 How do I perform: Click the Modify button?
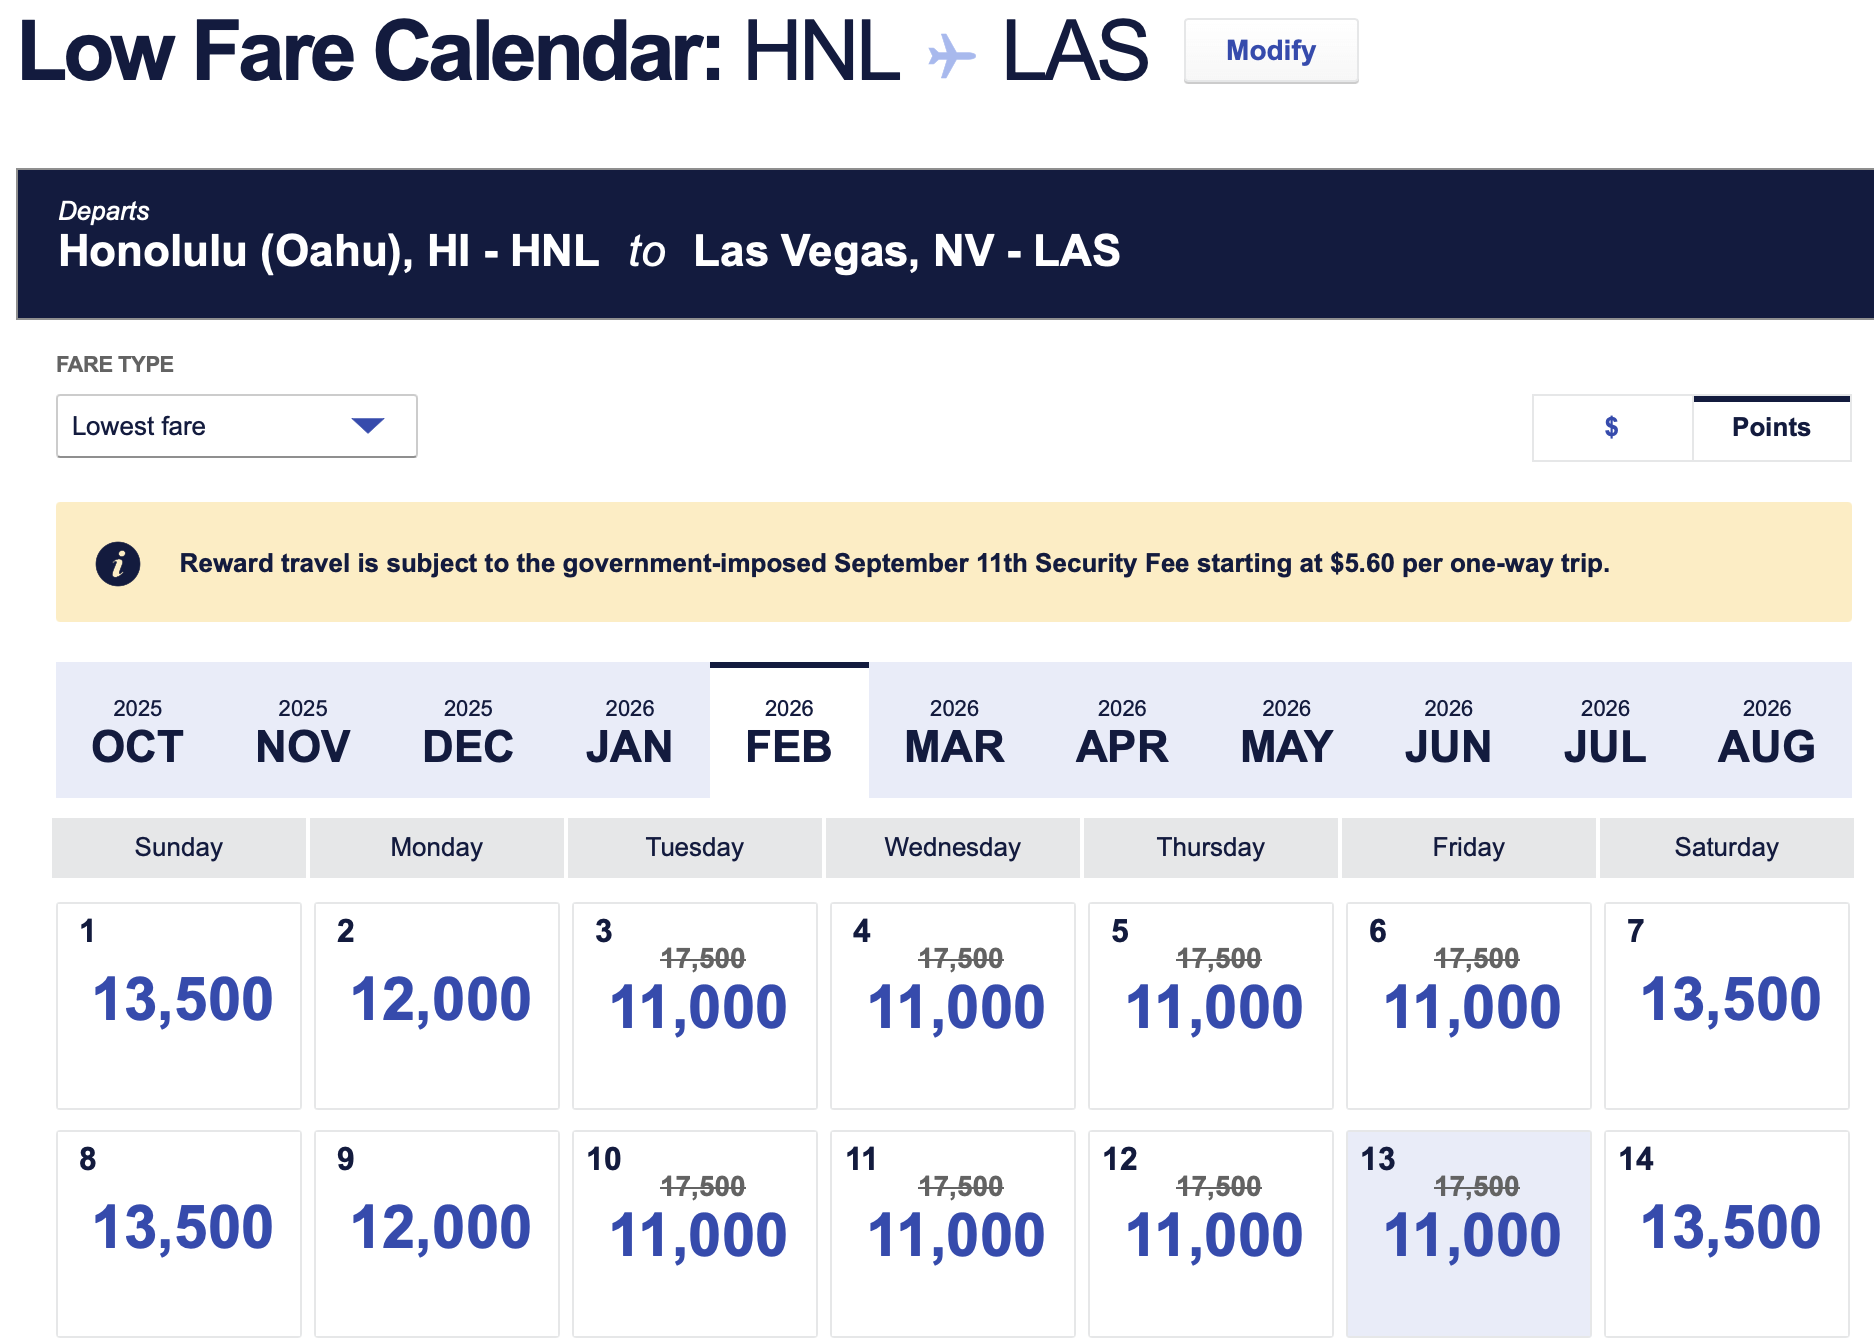[1271, 51]
